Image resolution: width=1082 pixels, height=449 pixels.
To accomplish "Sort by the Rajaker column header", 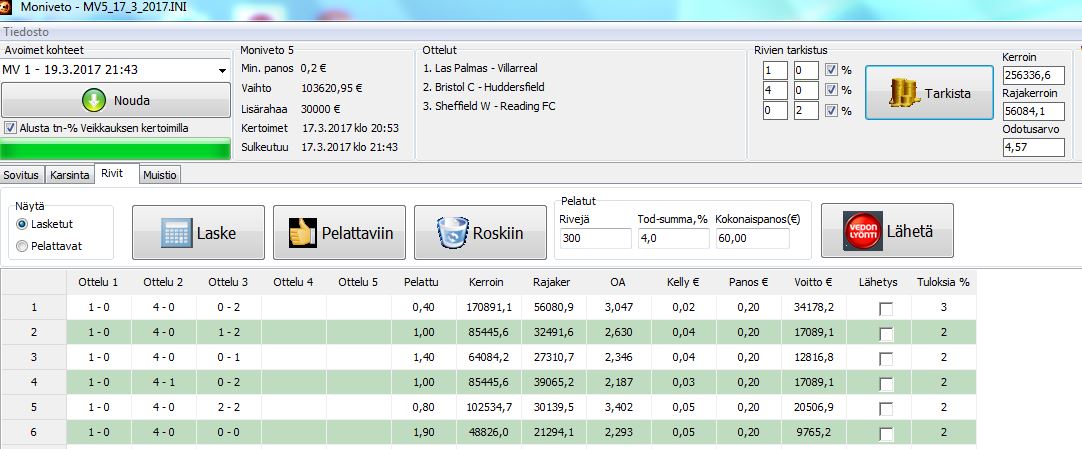I will 551,282.
